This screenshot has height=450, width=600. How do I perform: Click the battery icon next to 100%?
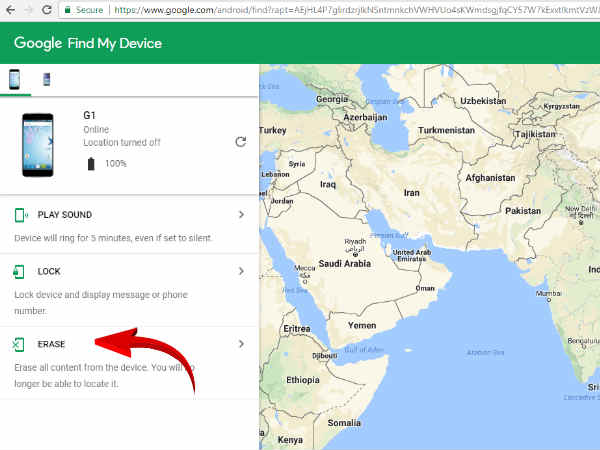coord(91,164)
